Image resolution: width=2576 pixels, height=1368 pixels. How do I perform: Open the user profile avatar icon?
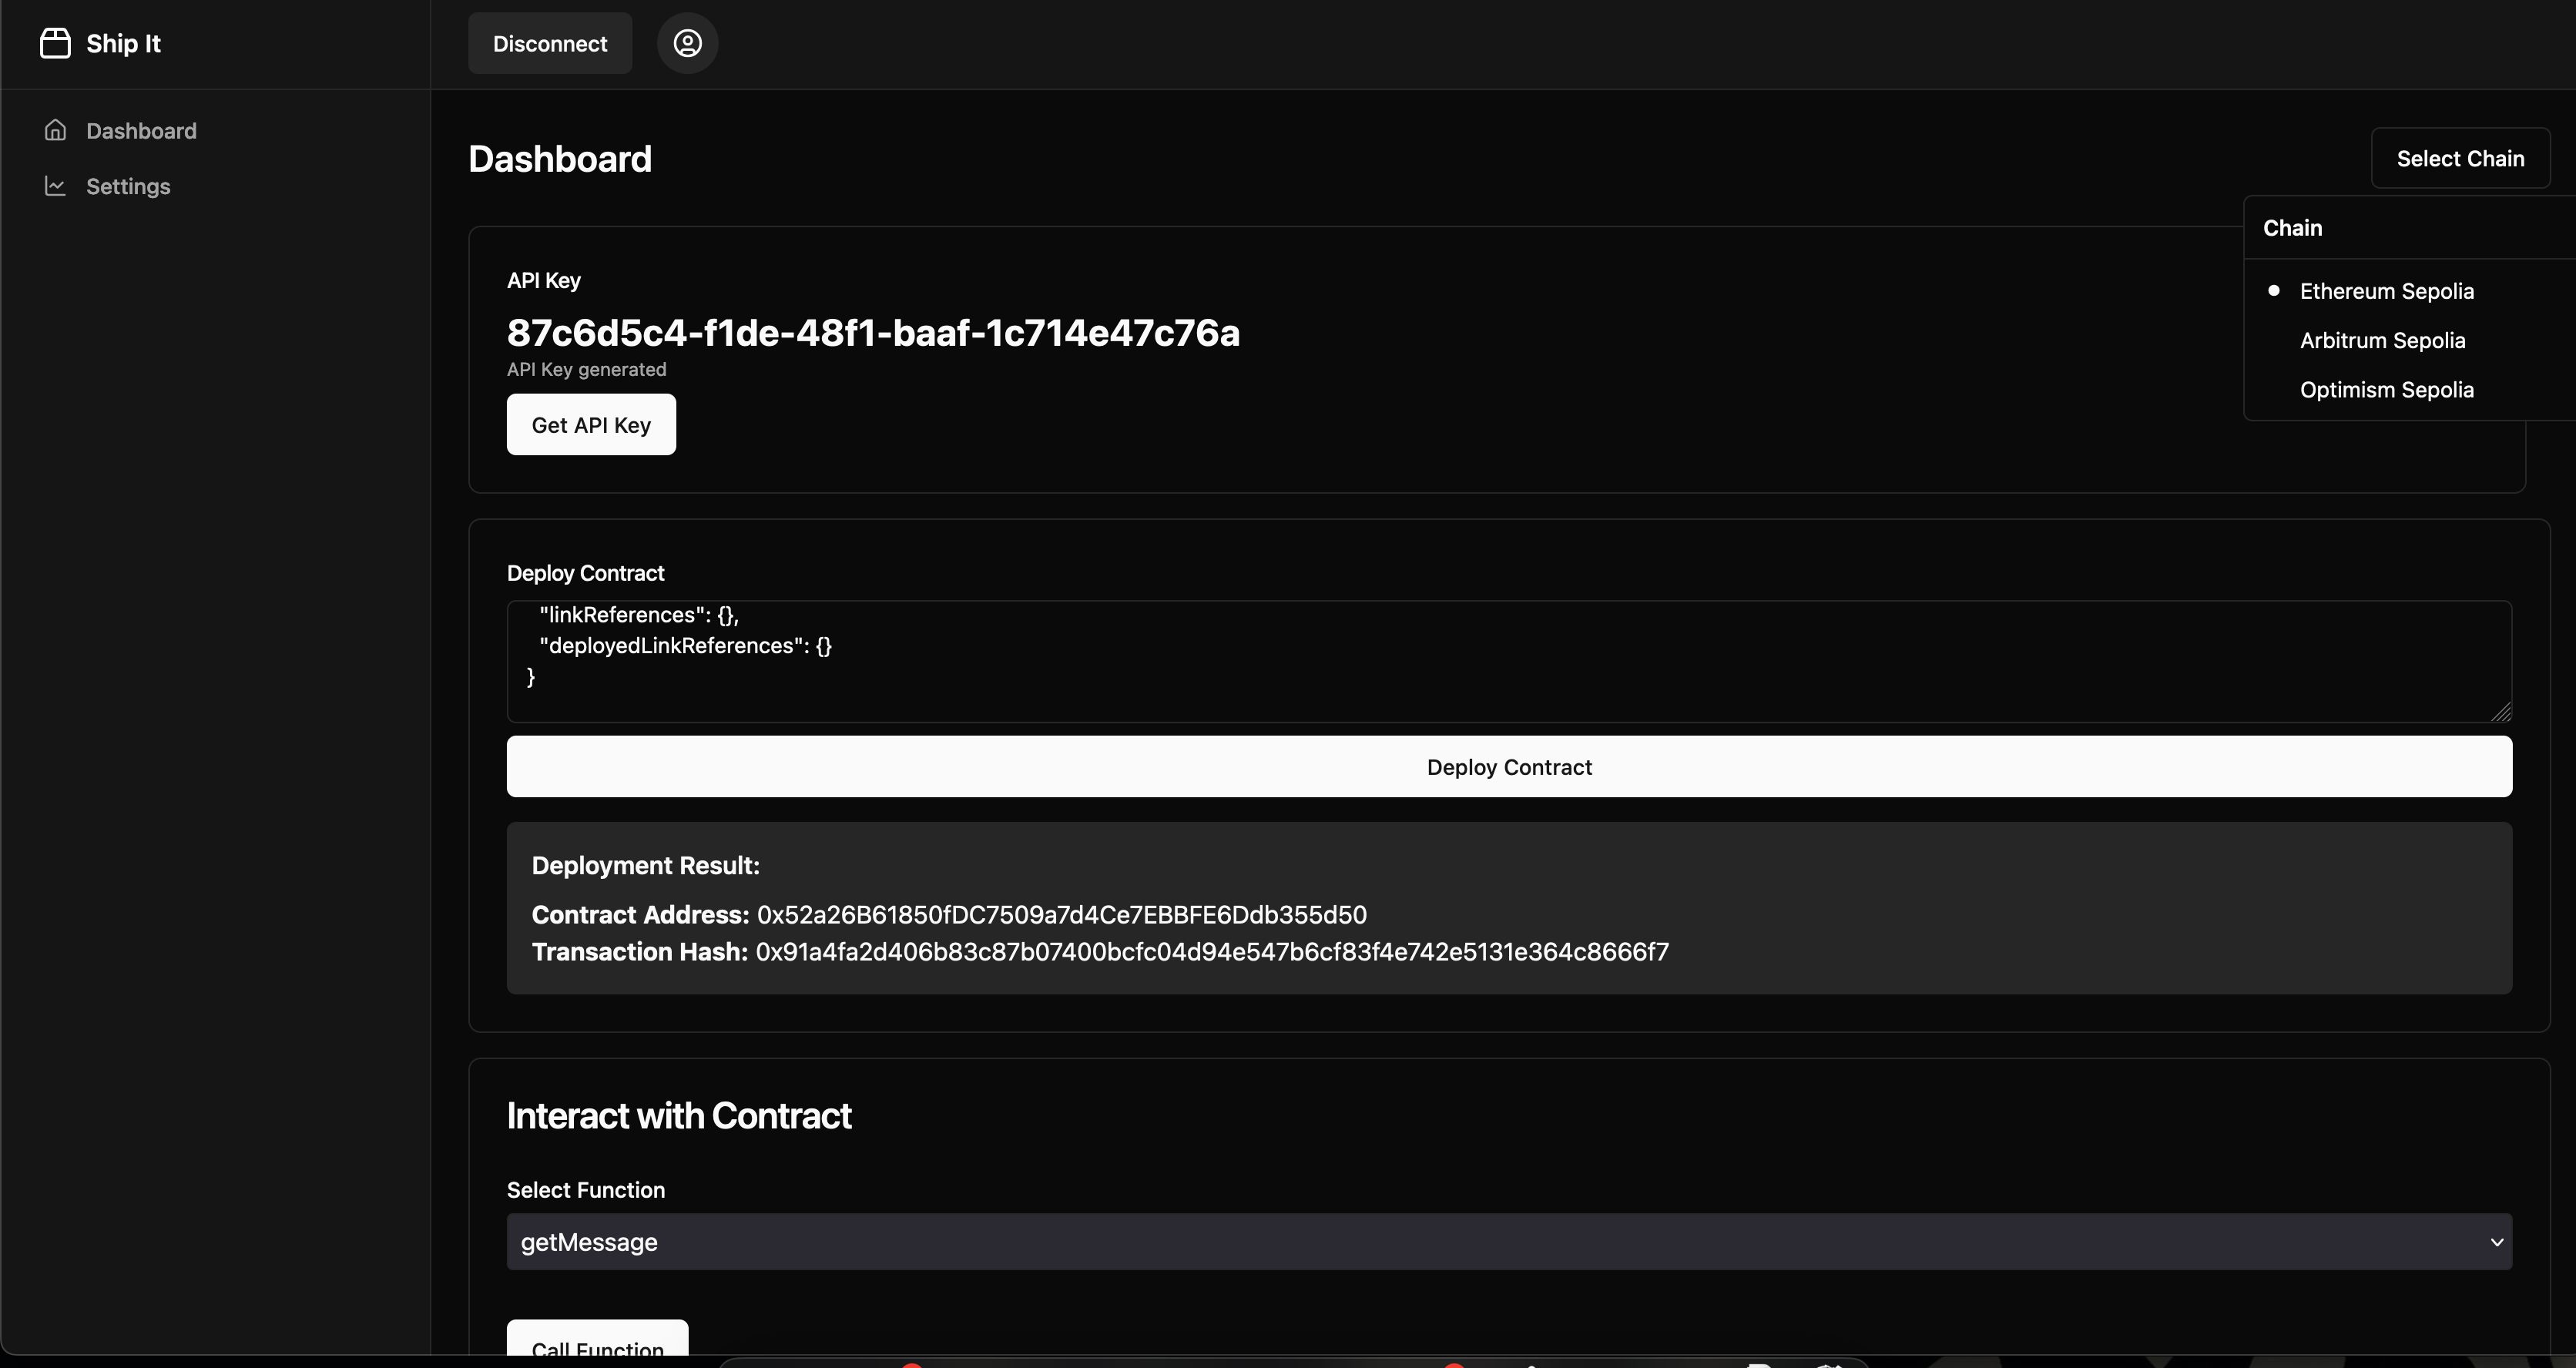[687, 43]
